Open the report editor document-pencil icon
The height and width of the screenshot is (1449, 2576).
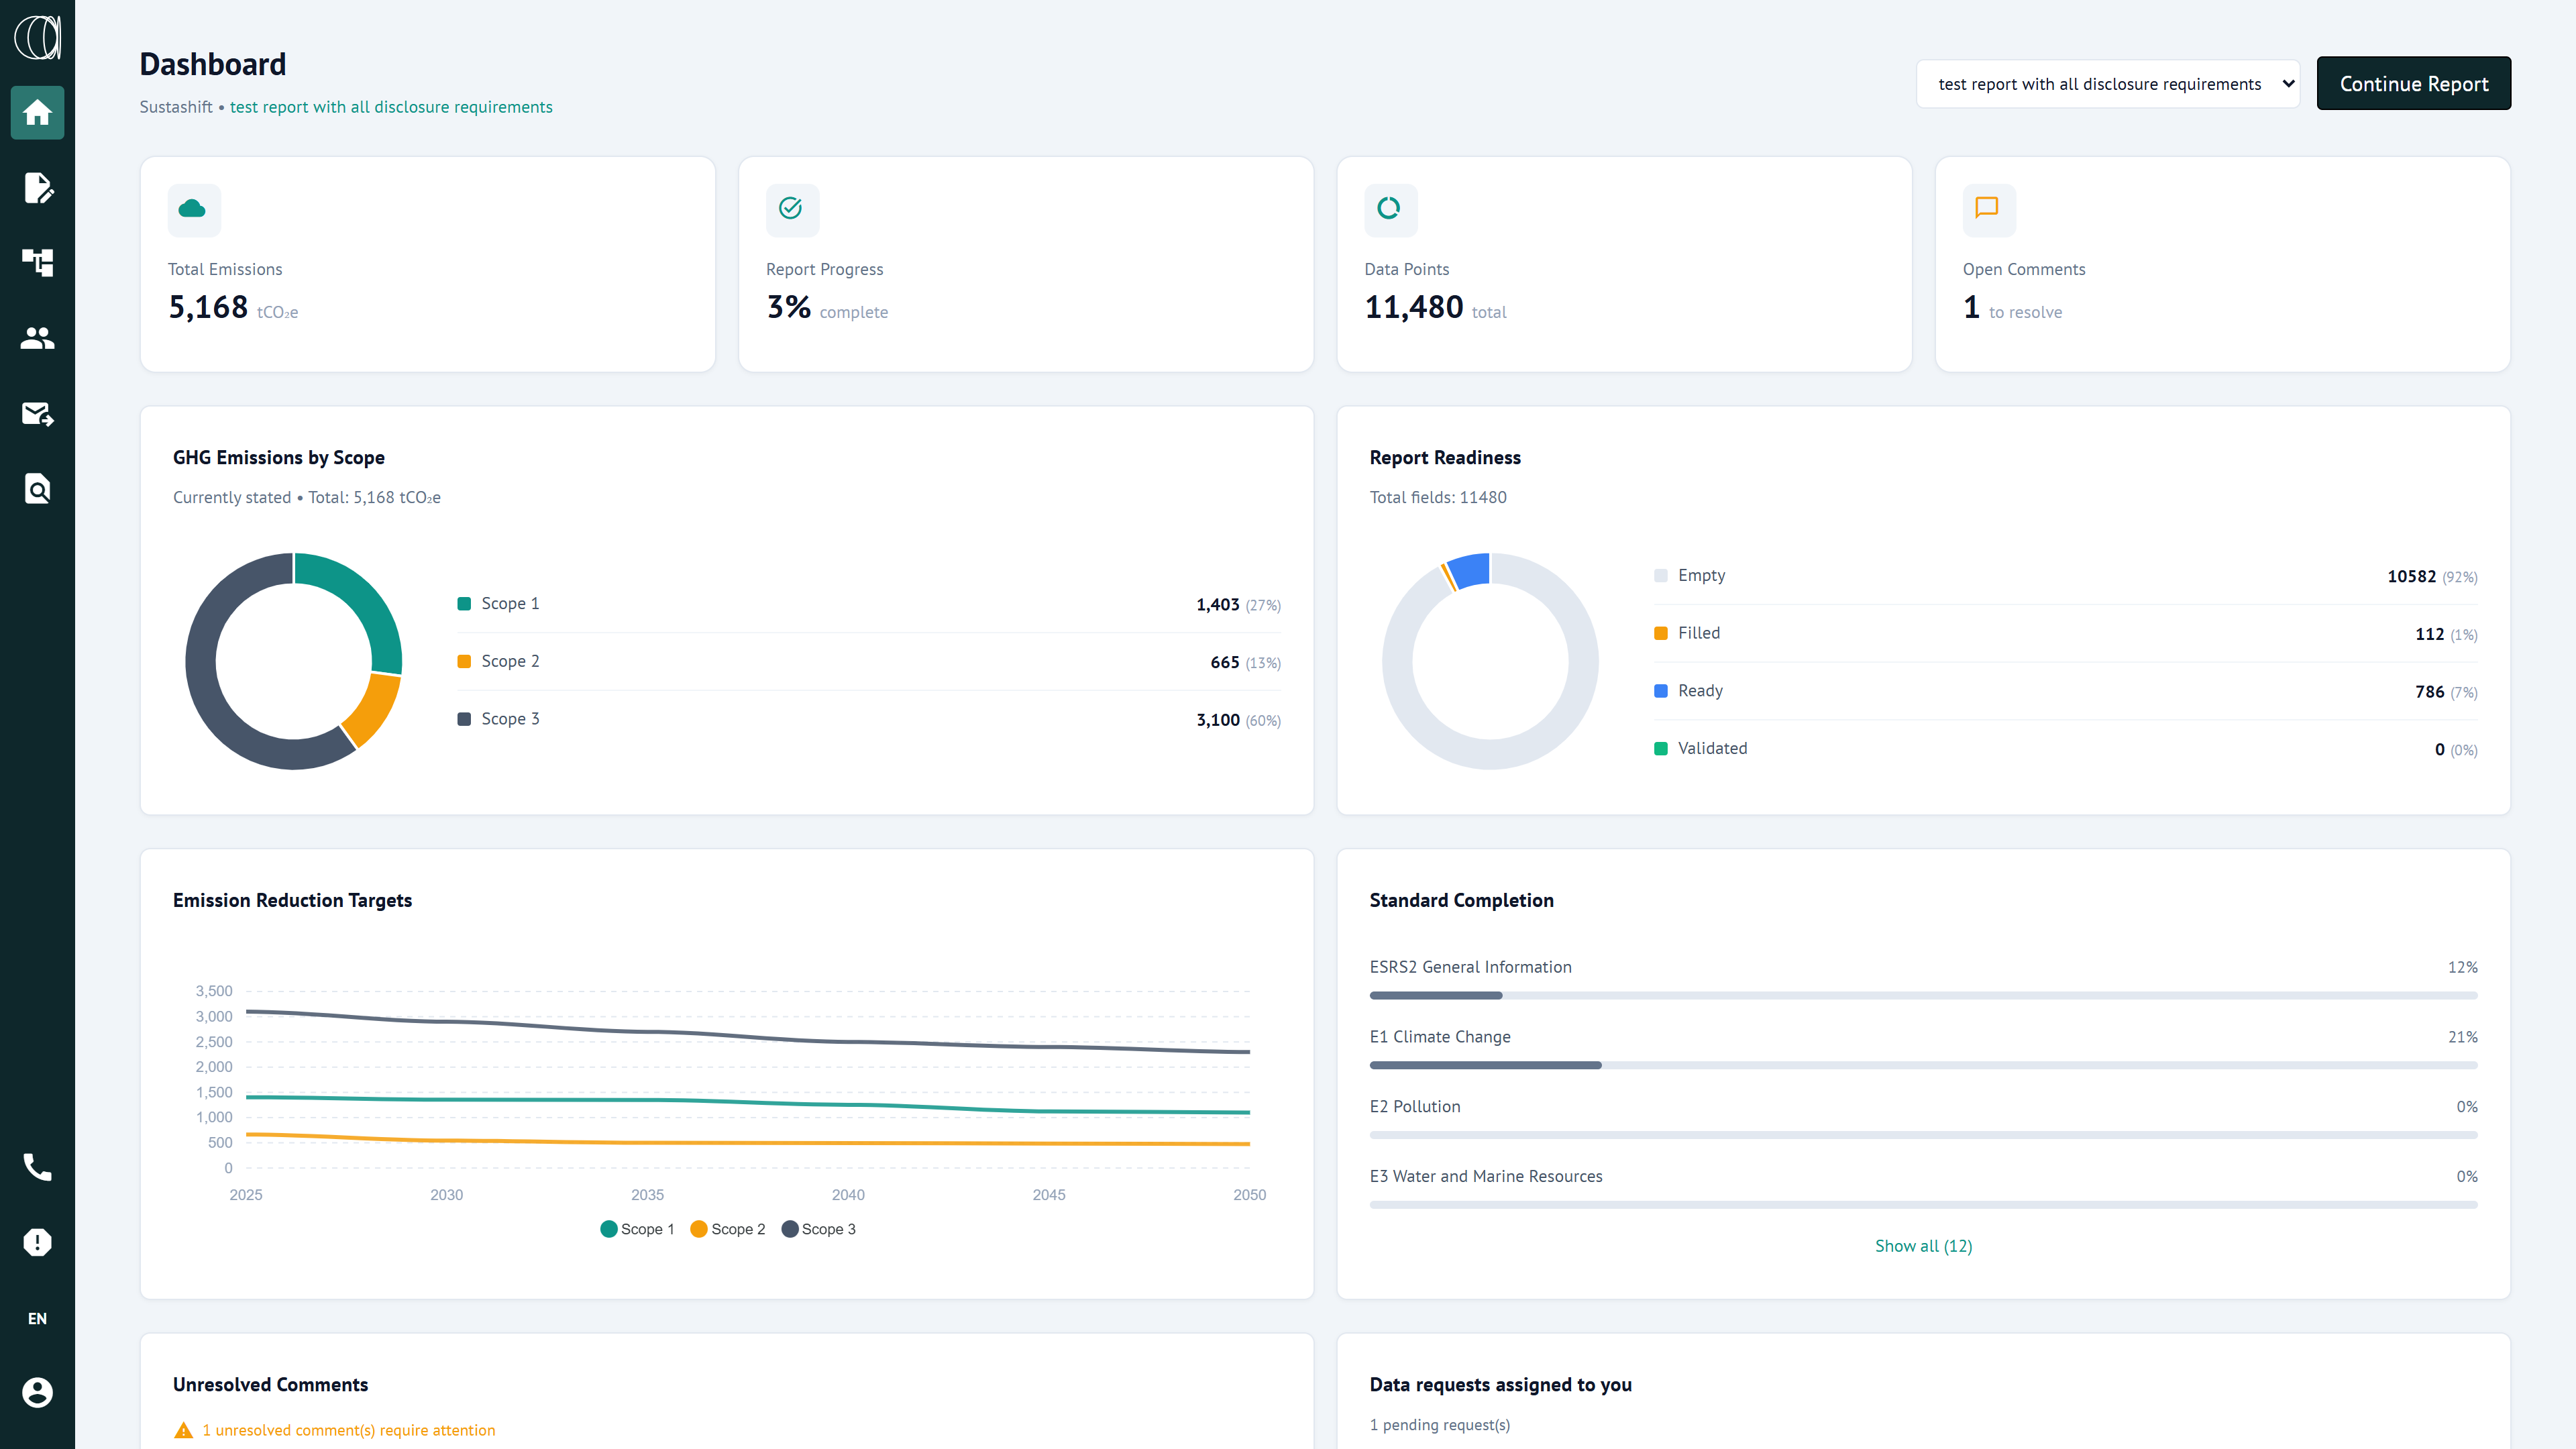pos(37,188)
